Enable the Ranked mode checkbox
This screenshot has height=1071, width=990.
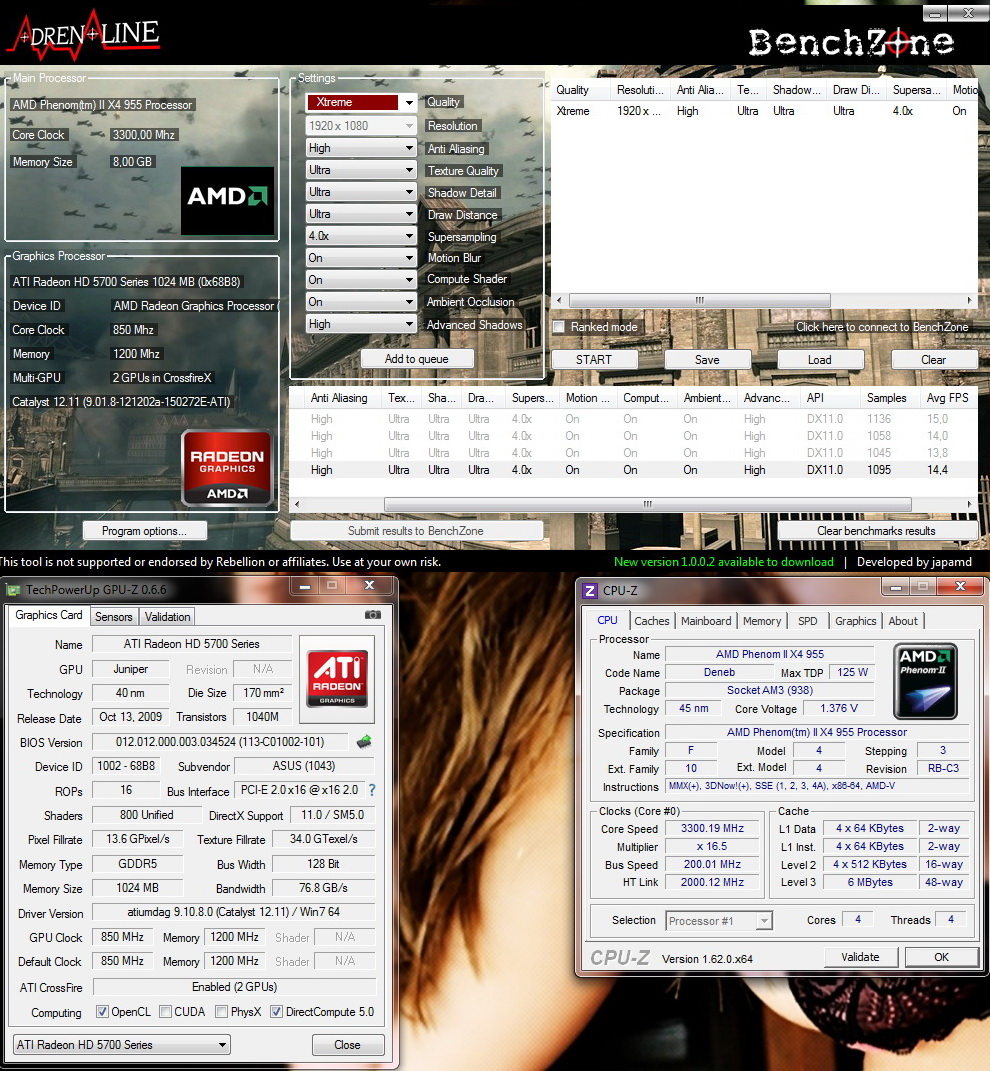coord(559,326)
